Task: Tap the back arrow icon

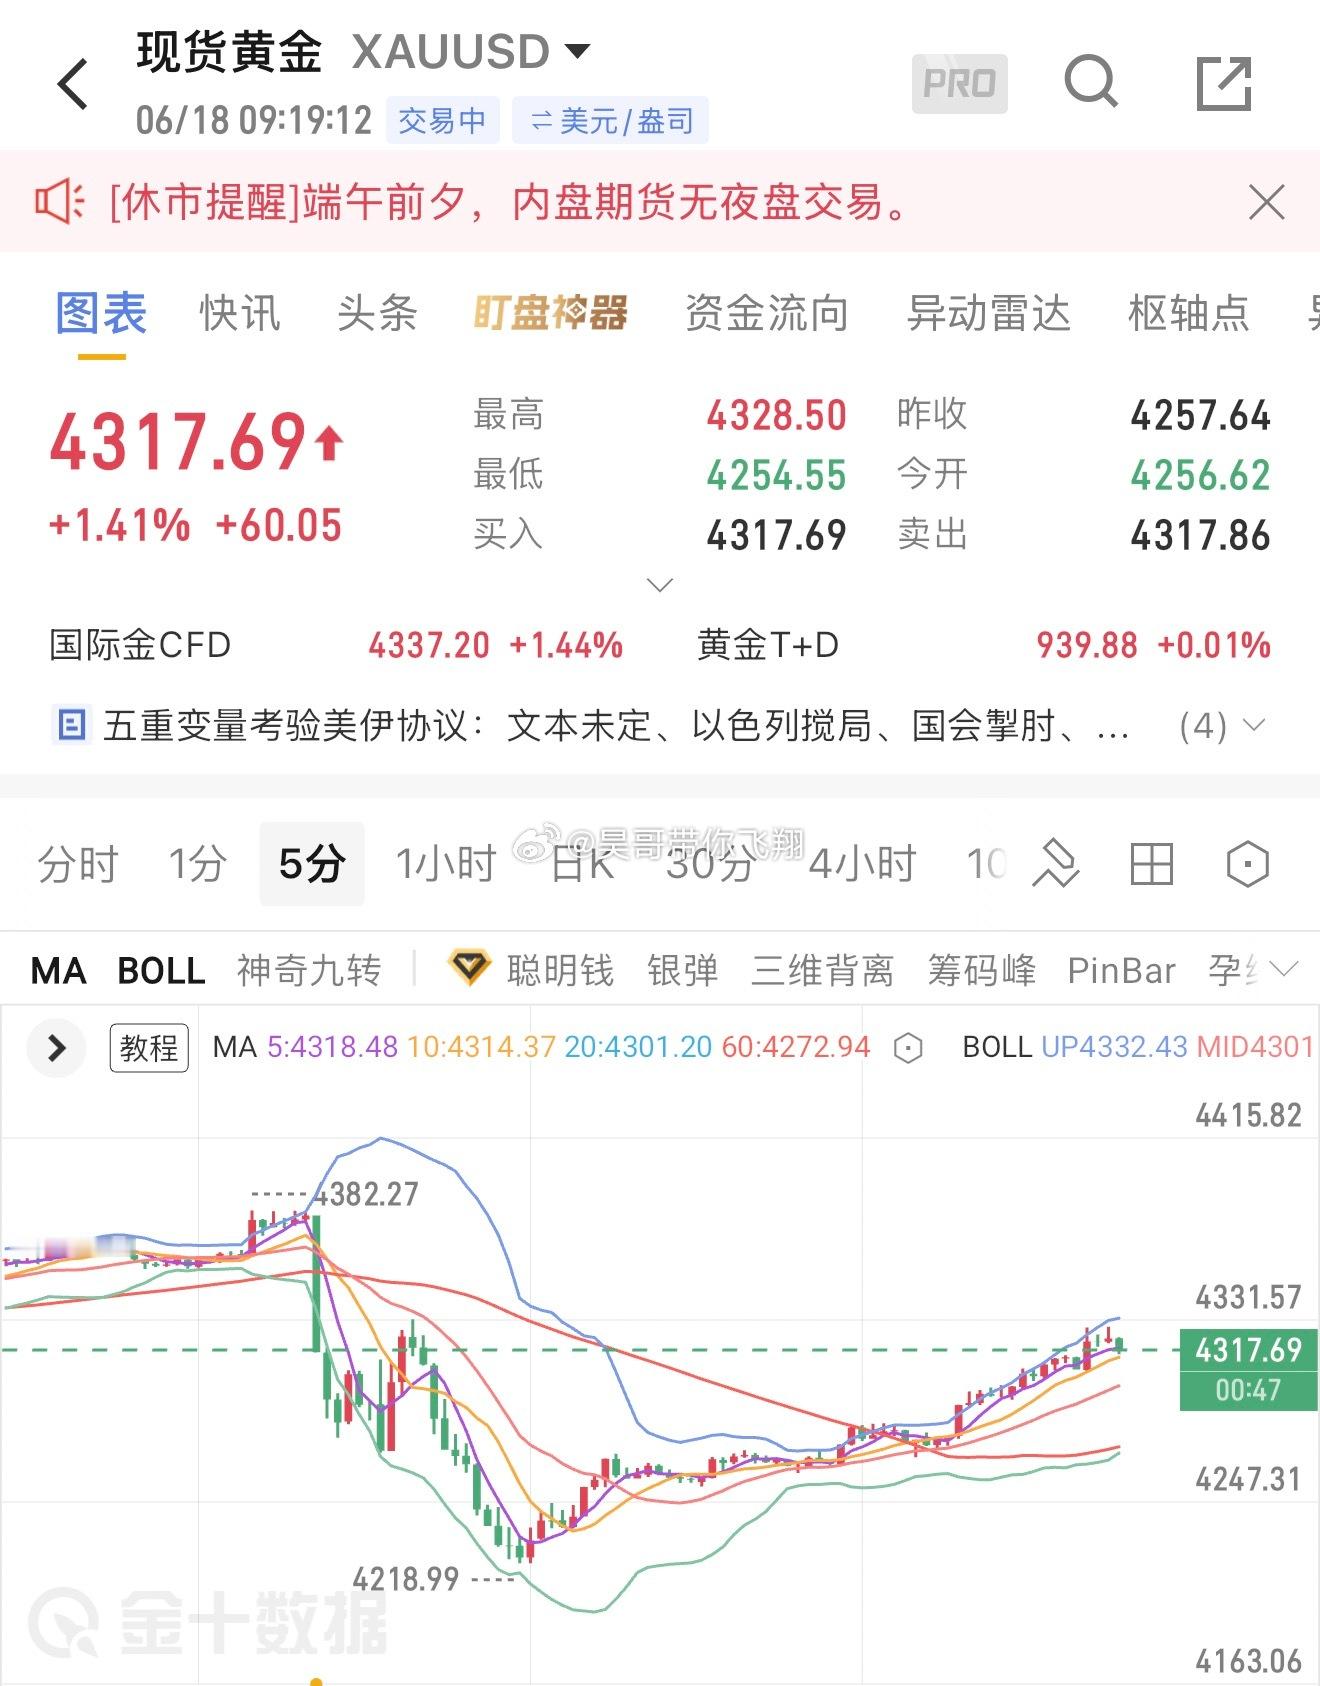Action: click(x=74, y=83)
